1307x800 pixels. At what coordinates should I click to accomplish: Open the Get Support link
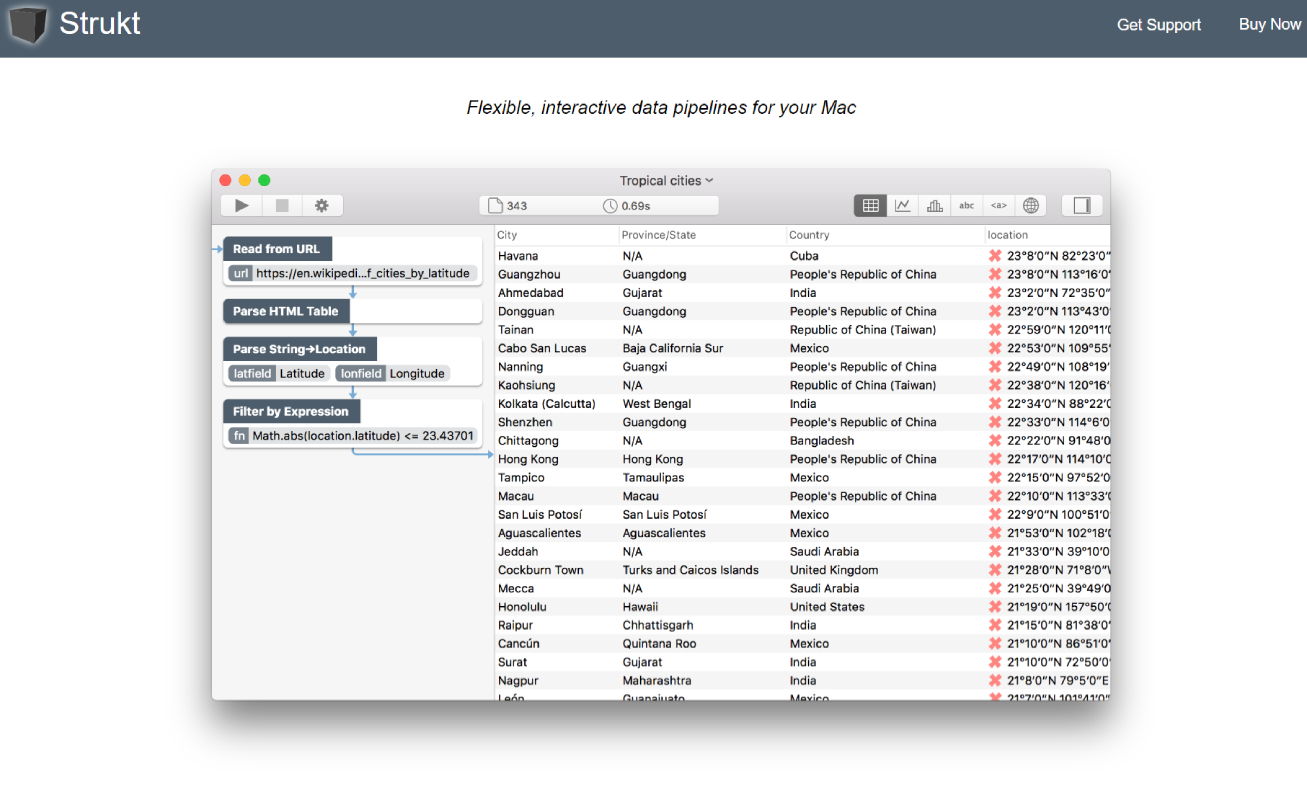tap(1159, 25)
